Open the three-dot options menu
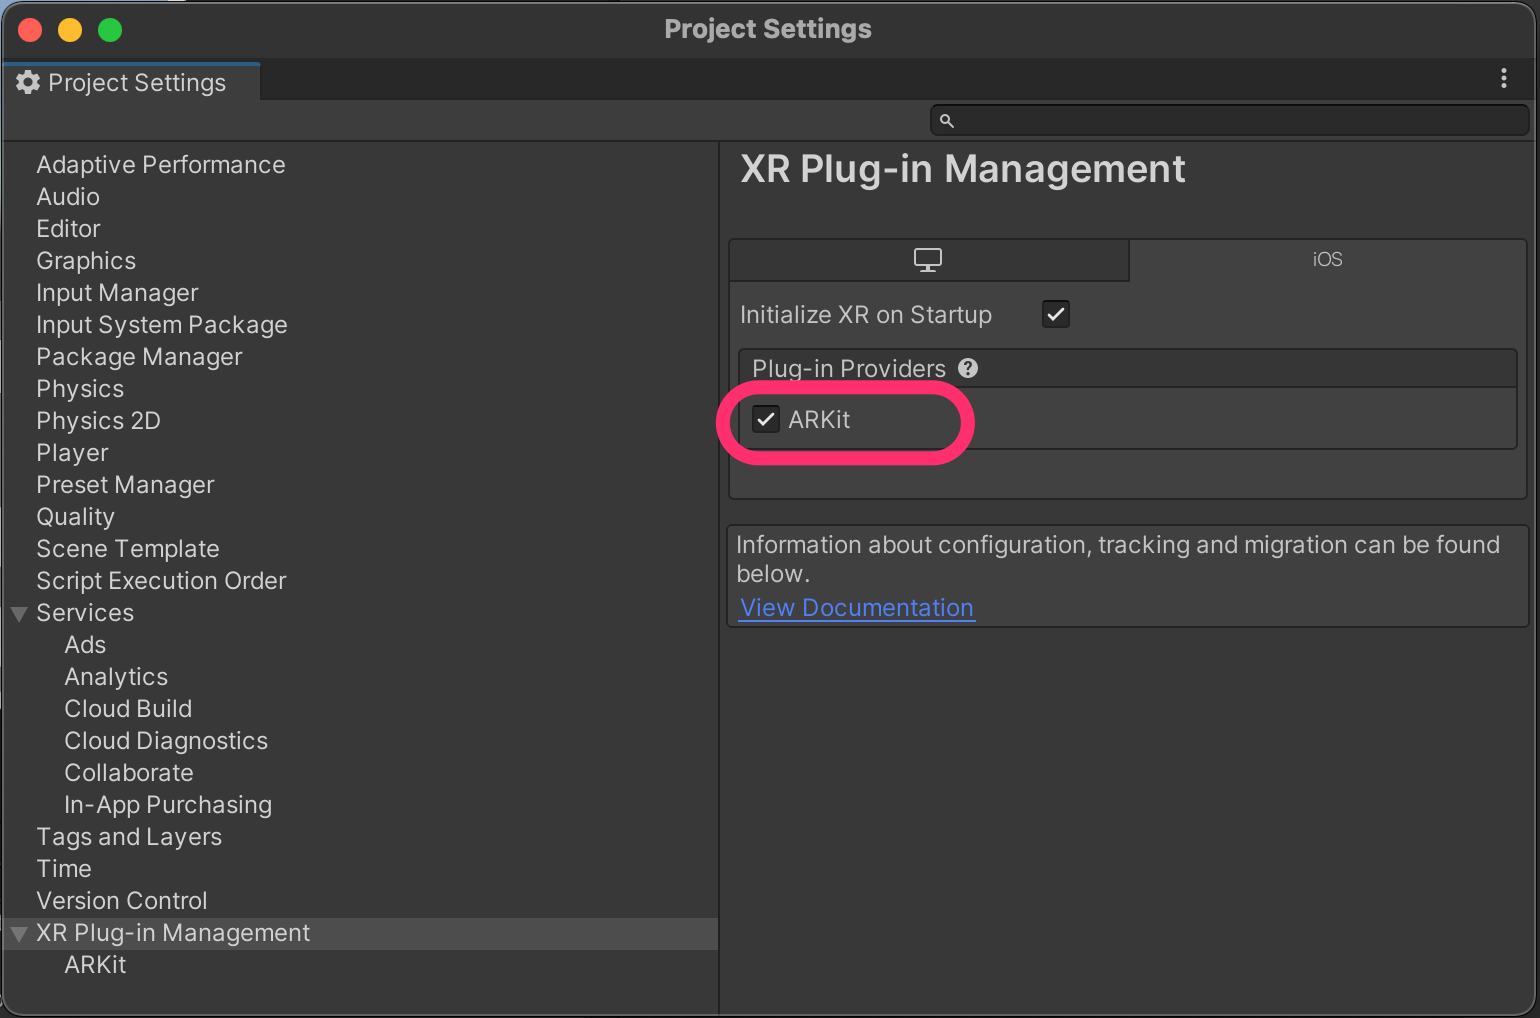 (1504, 79)
